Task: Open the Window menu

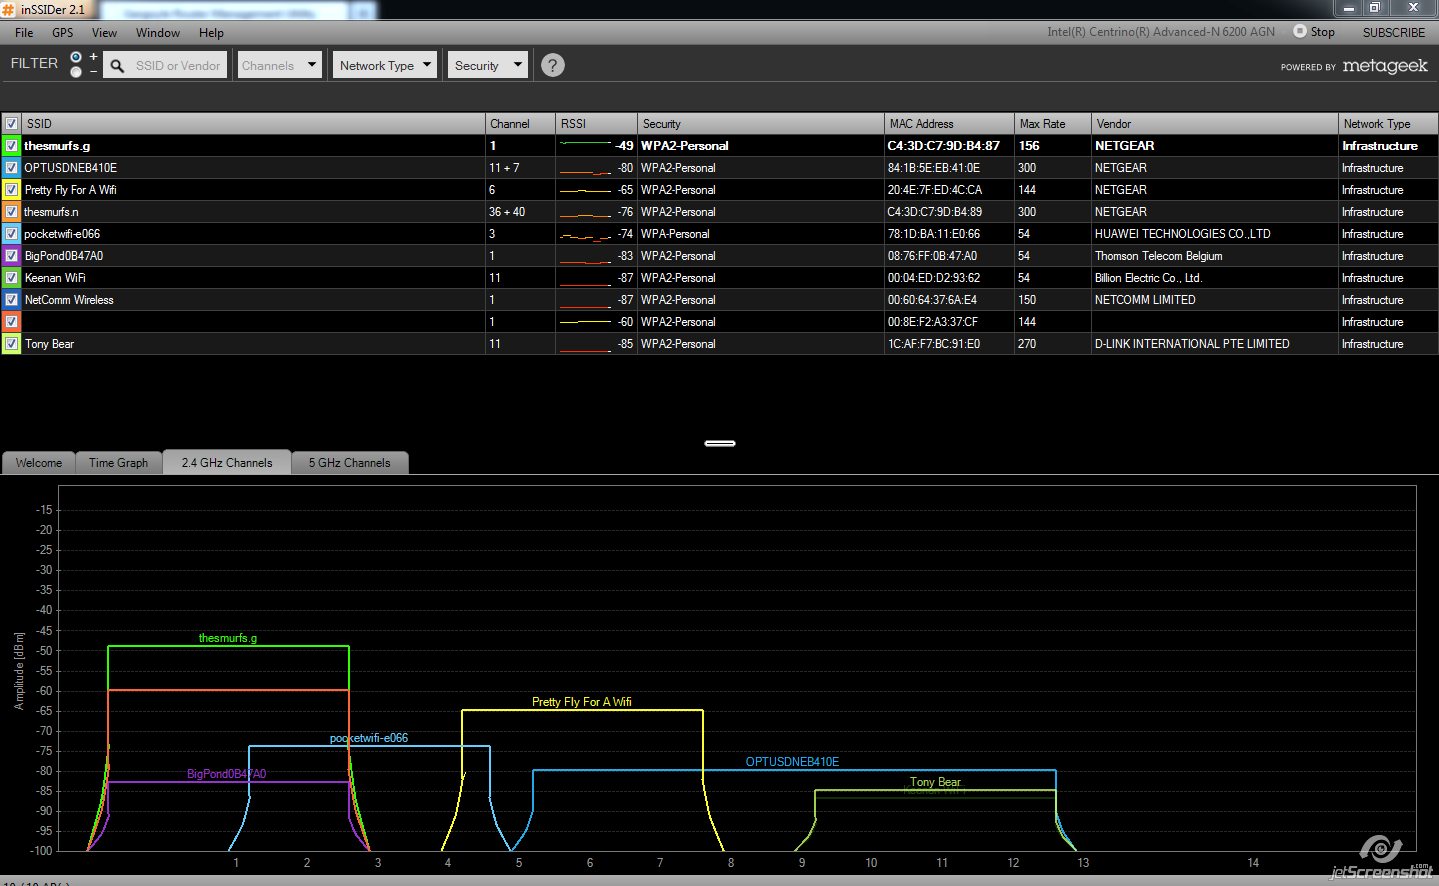Action: tap(158, 33)
